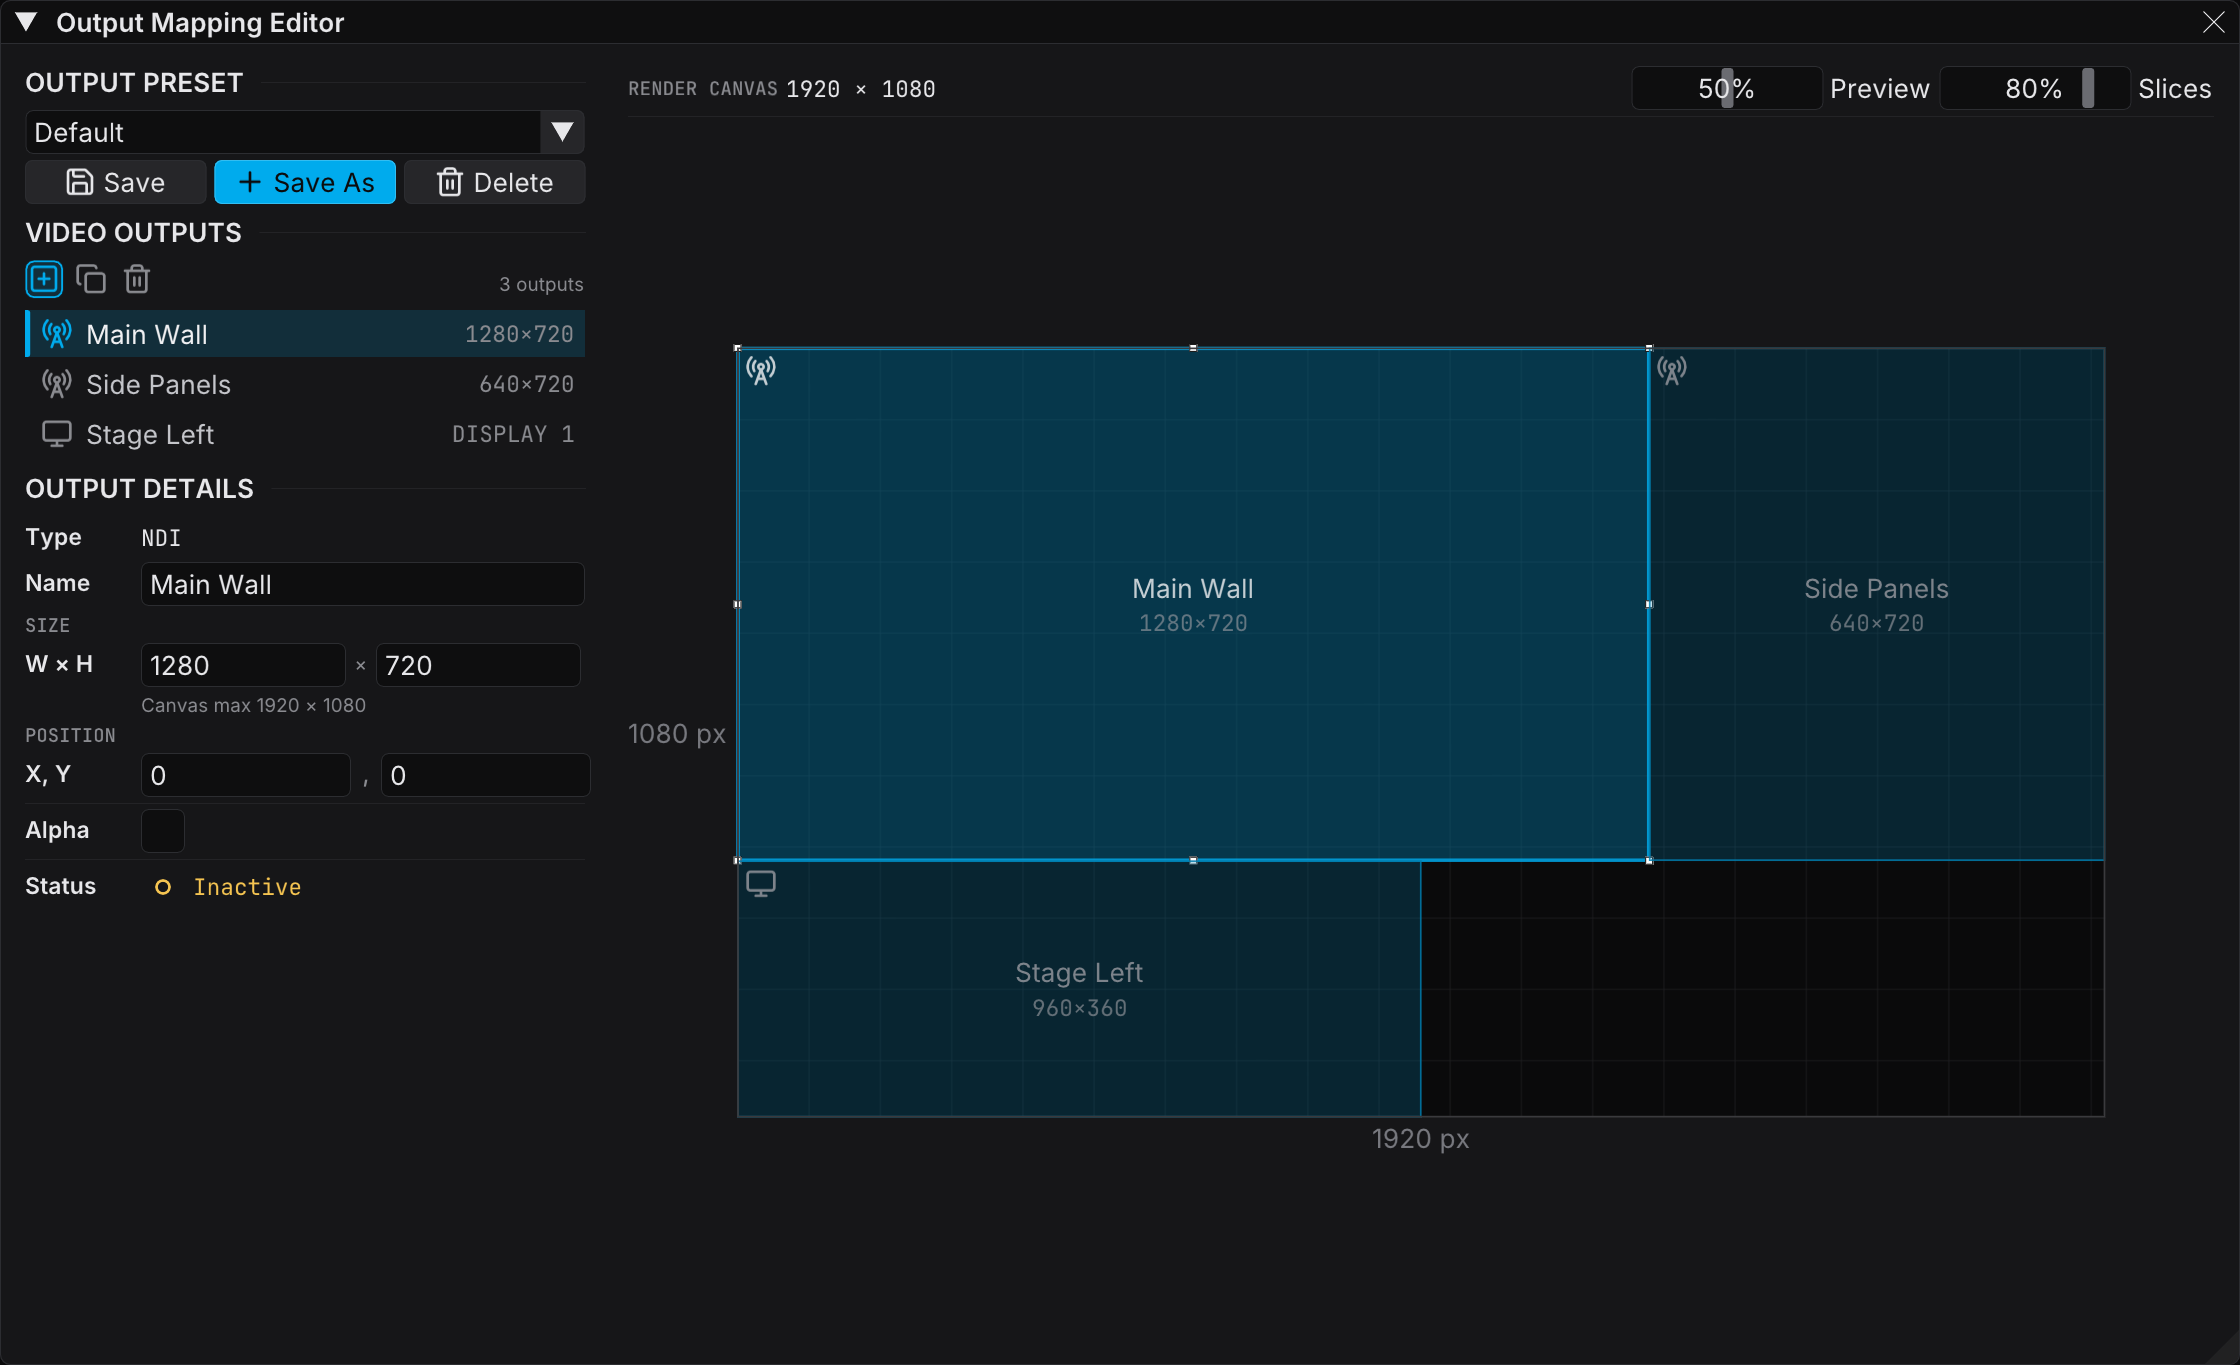Click Main Wall bottom-middle resize handle
Image resolution: width=2240 pixels, height=1365 pixels.
1193,860
